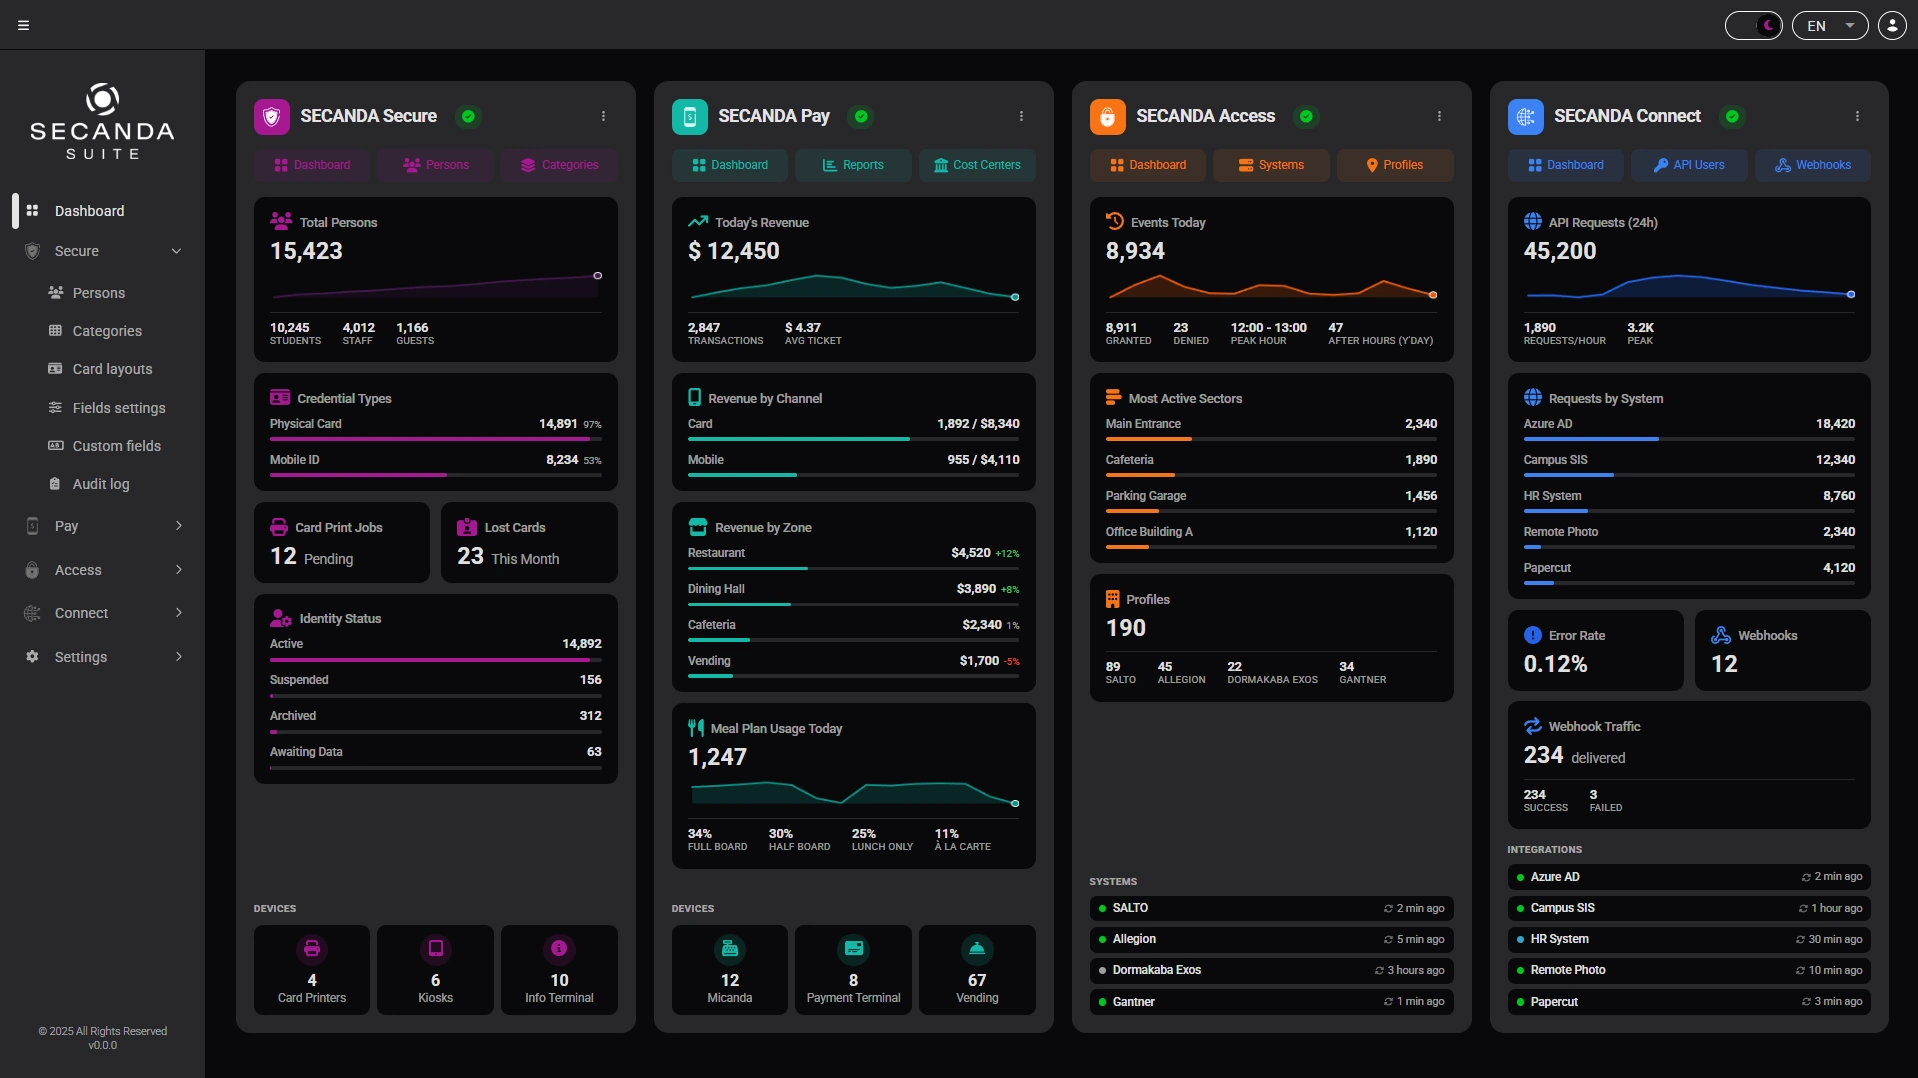Select the SALTO system row
Image resolution: width=1918 pixels, height=1078 pixels.
1271,908
